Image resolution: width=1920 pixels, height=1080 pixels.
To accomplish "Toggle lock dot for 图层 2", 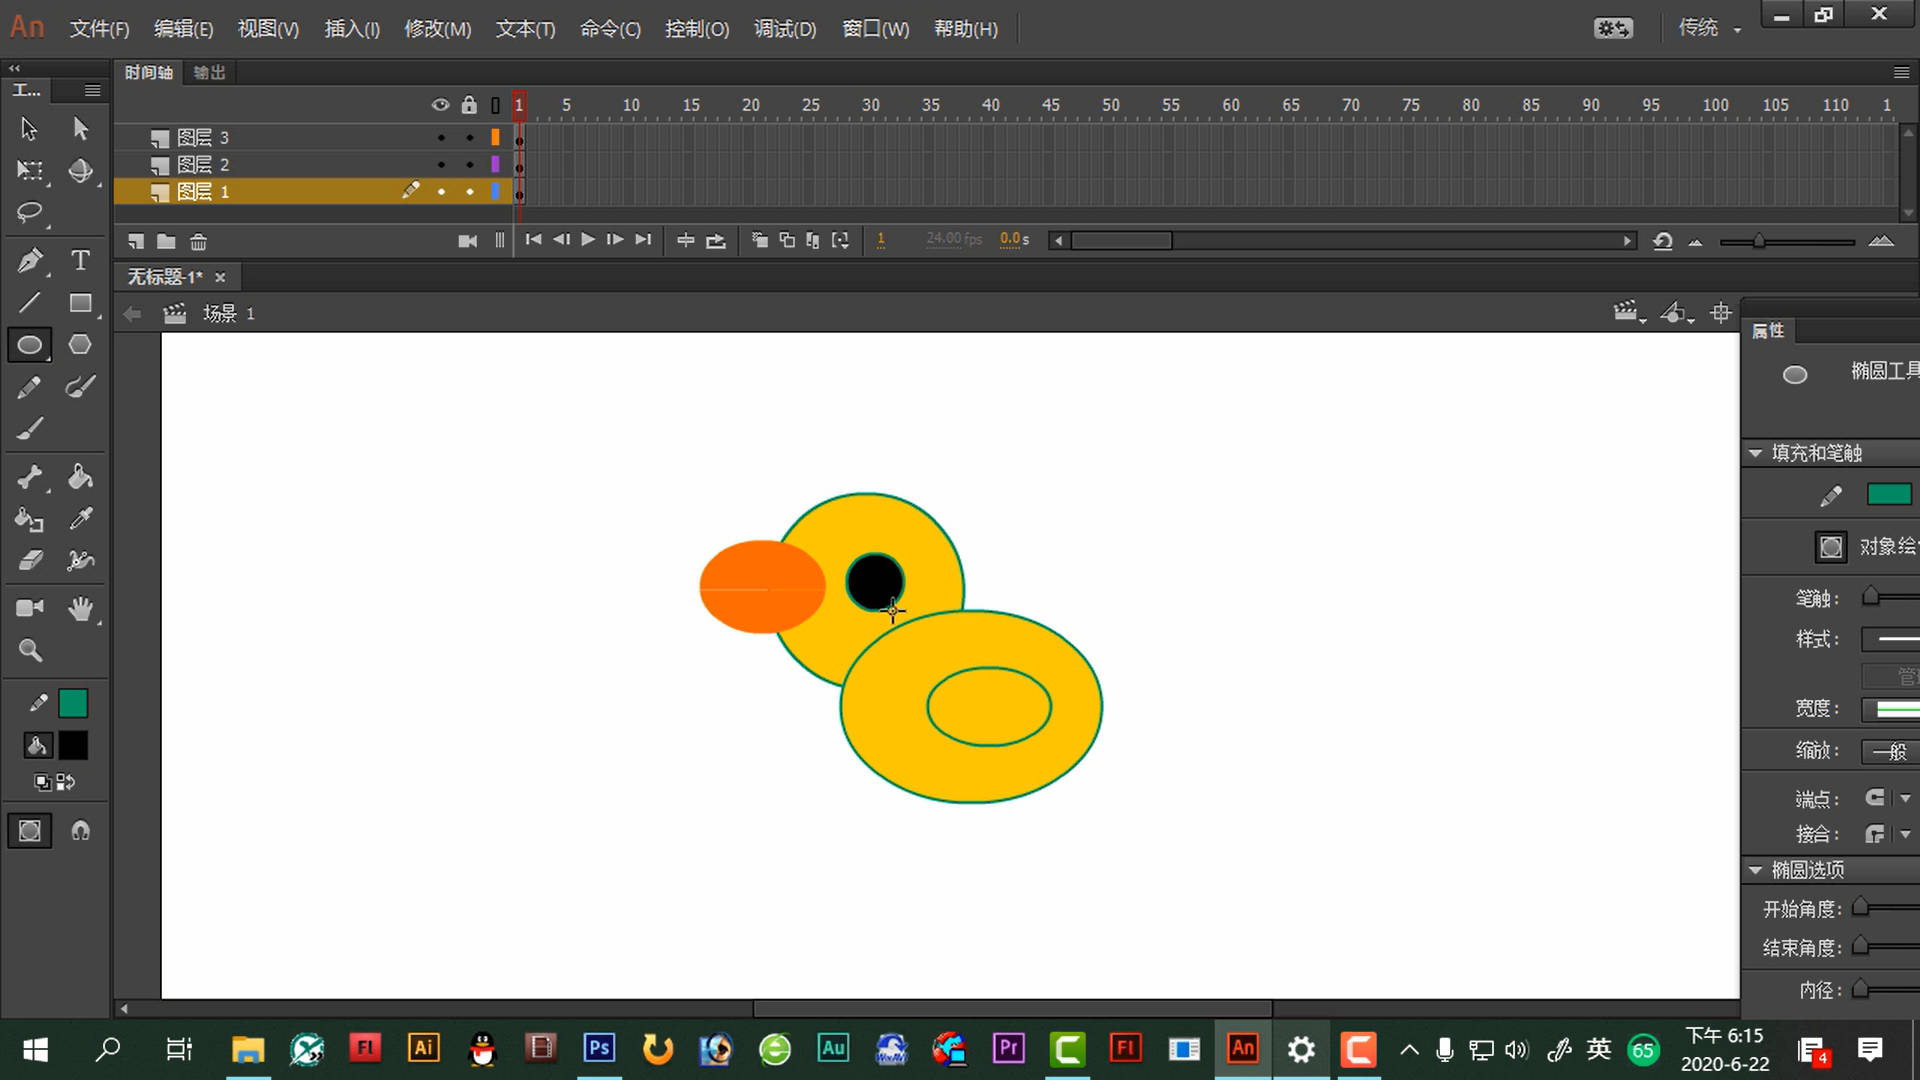I will [469, 164].
